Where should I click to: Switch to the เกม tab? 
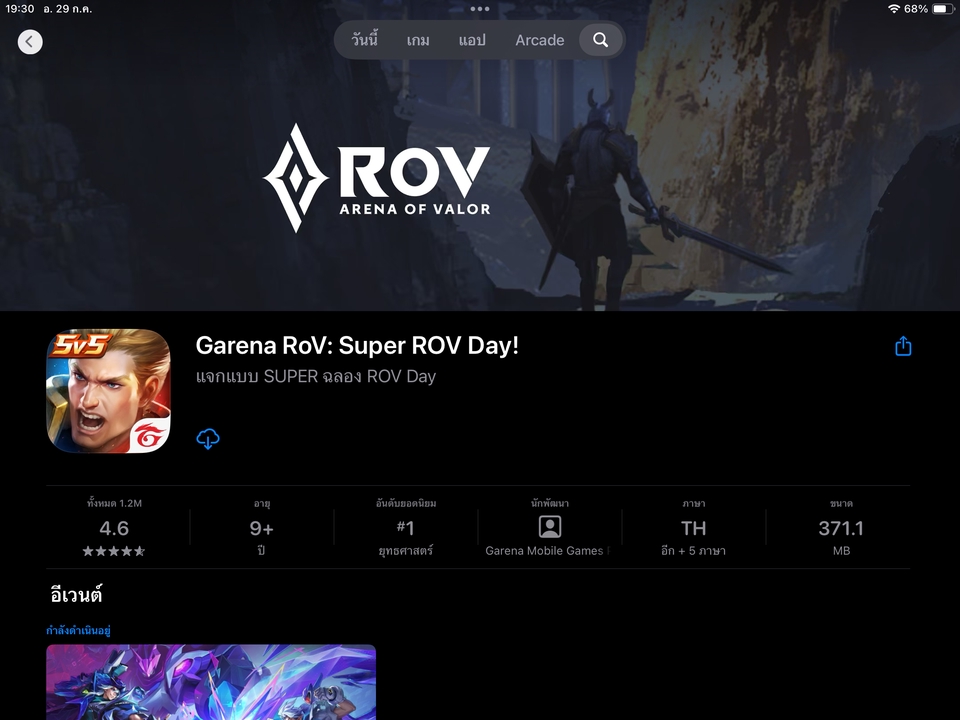pos(418,40)
